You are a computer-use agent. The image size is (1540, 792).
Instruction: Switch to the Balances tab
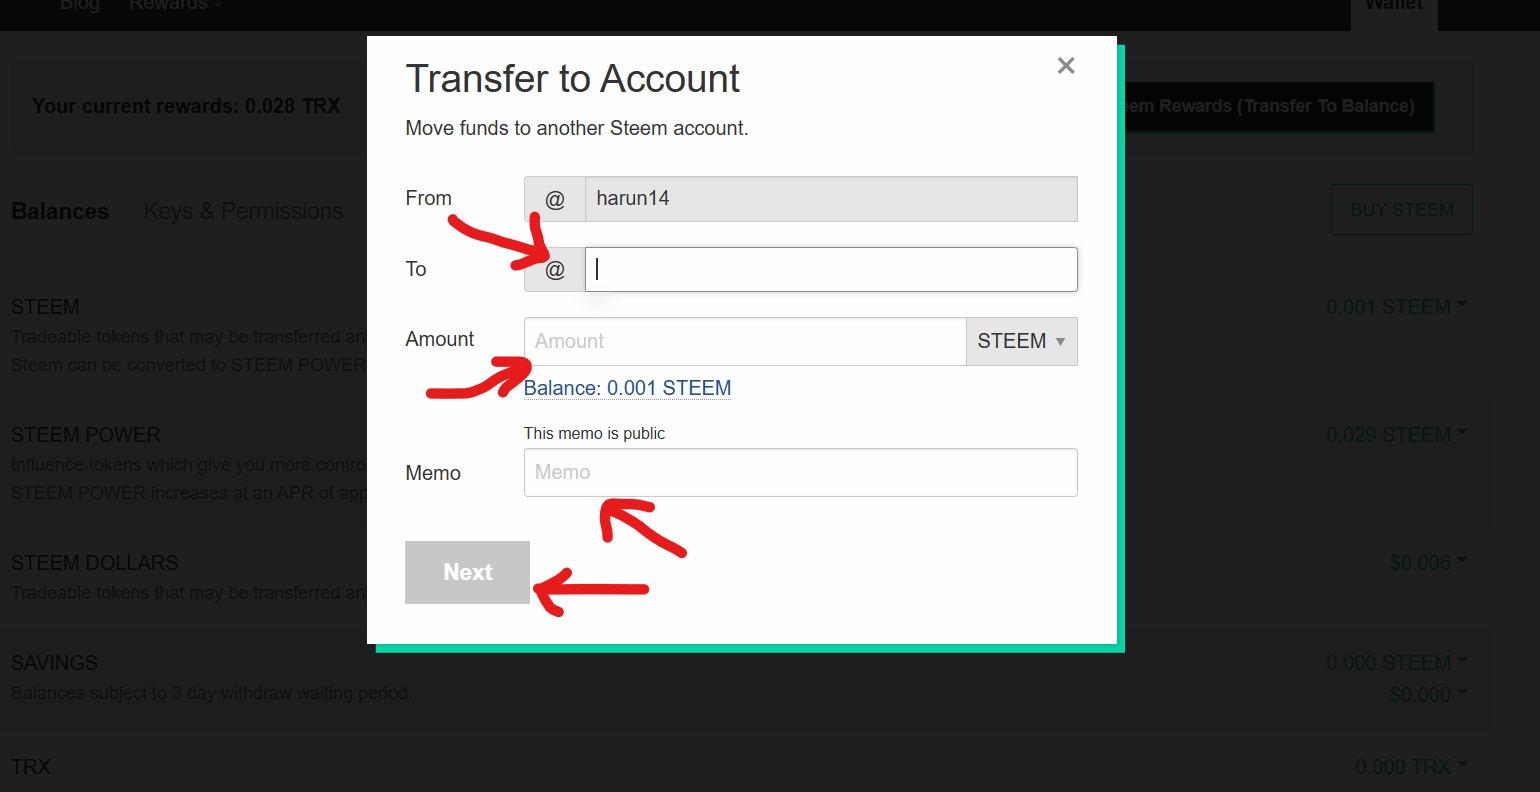(60, 211)
